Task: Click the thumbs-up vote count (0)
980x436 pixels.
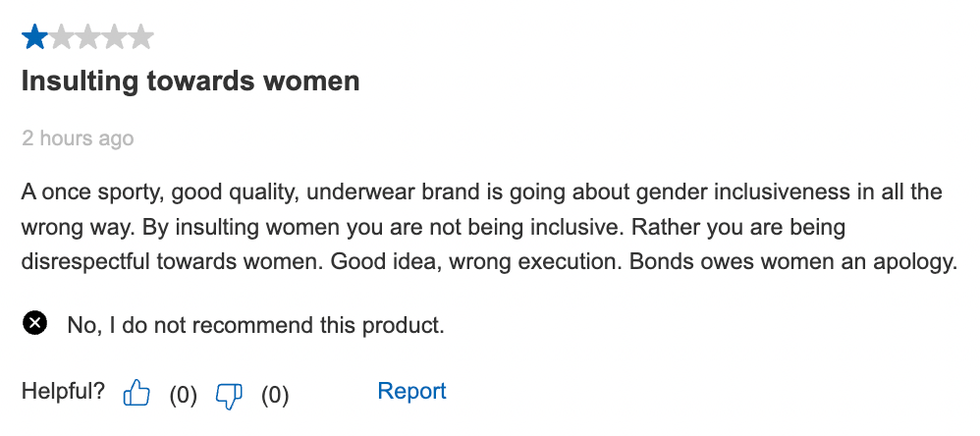Action: click(182, 395)
